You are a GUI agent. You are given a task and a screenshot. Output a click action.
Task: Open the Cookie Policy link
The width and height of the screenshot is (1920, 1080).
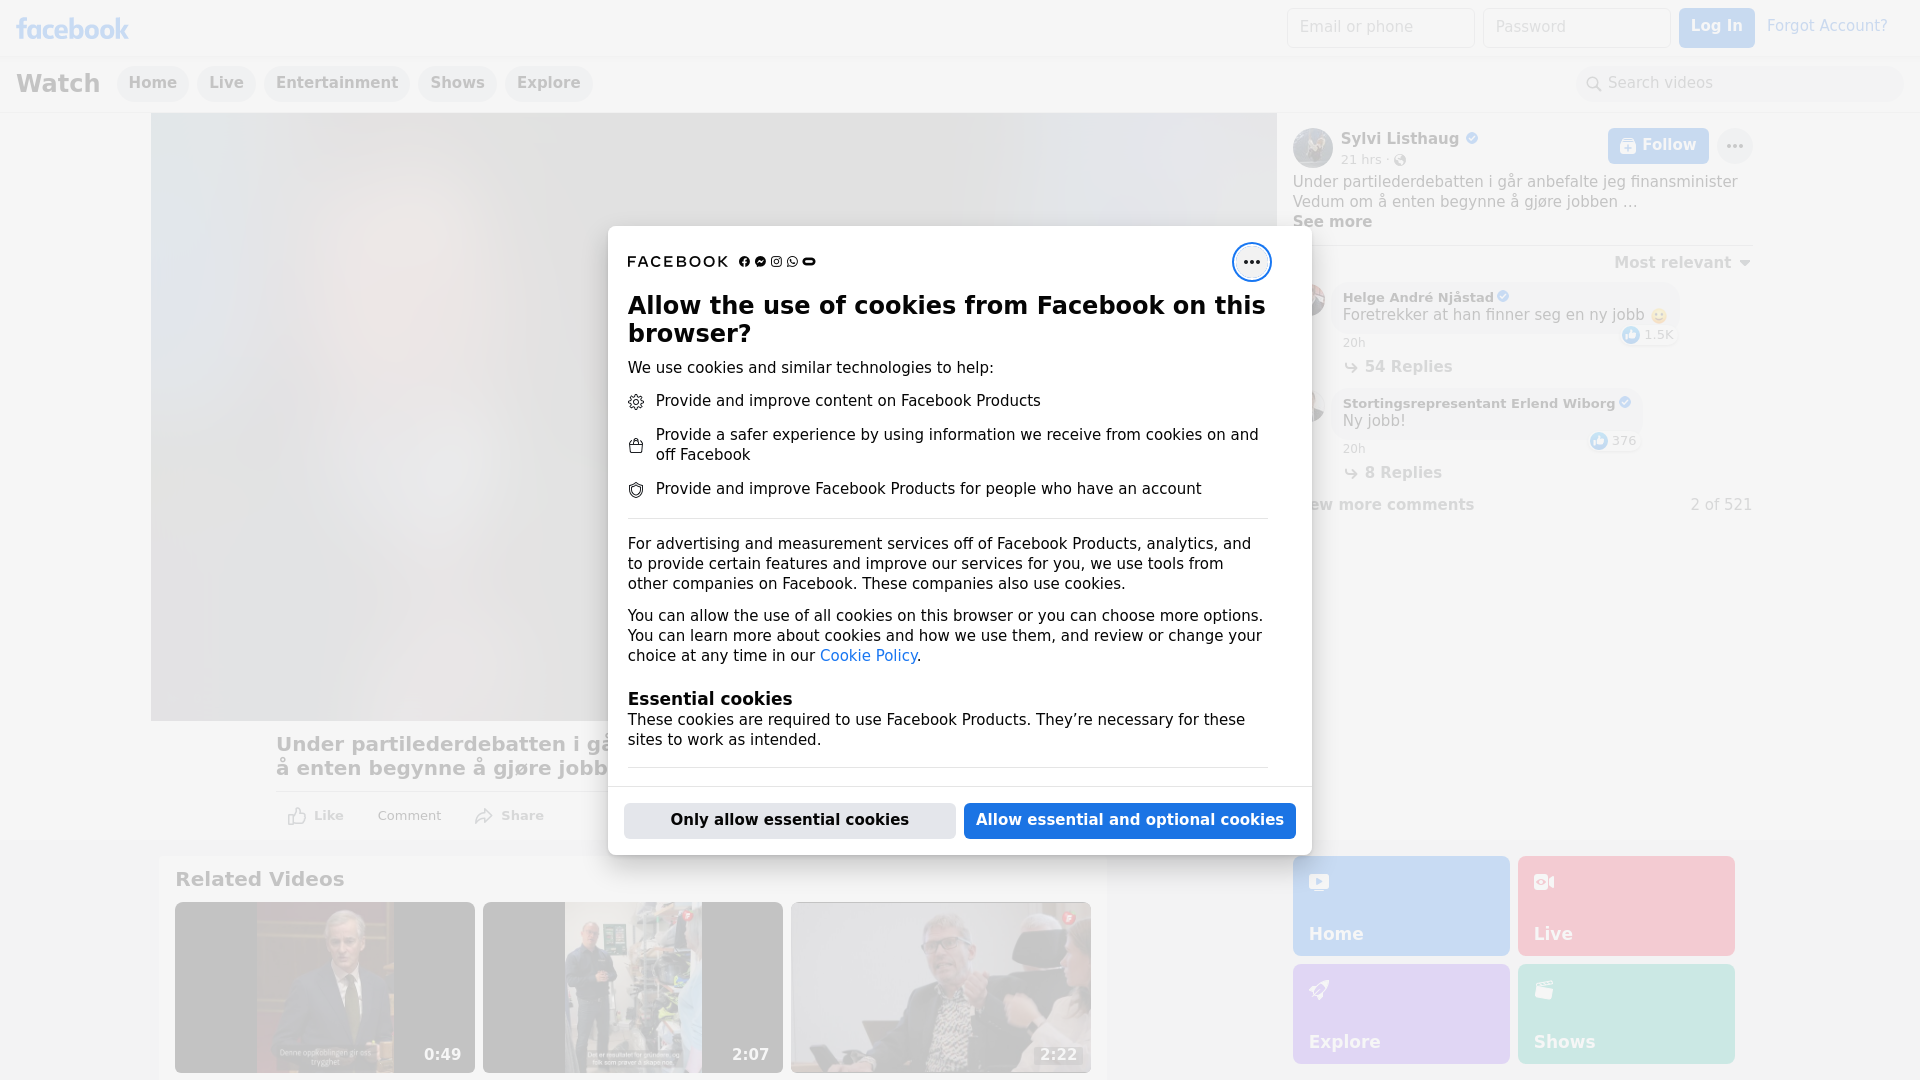coord(868,656)
